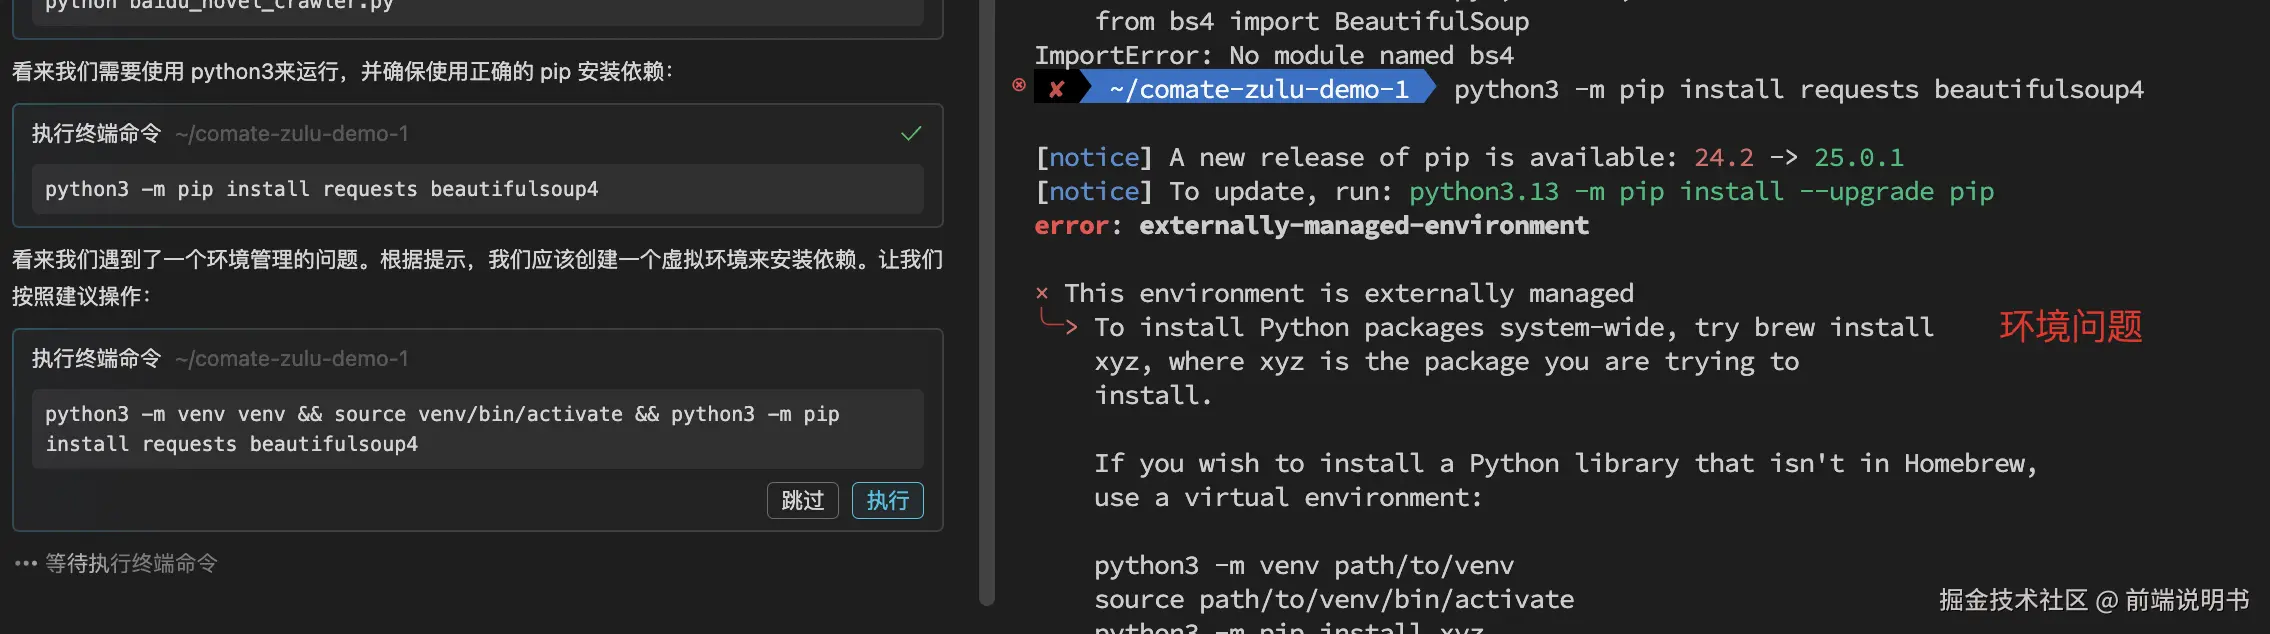2270x634 pixels.
Task: Click the message beginning 看来我们需要使用 python3来运行
Action: [342, 71]
